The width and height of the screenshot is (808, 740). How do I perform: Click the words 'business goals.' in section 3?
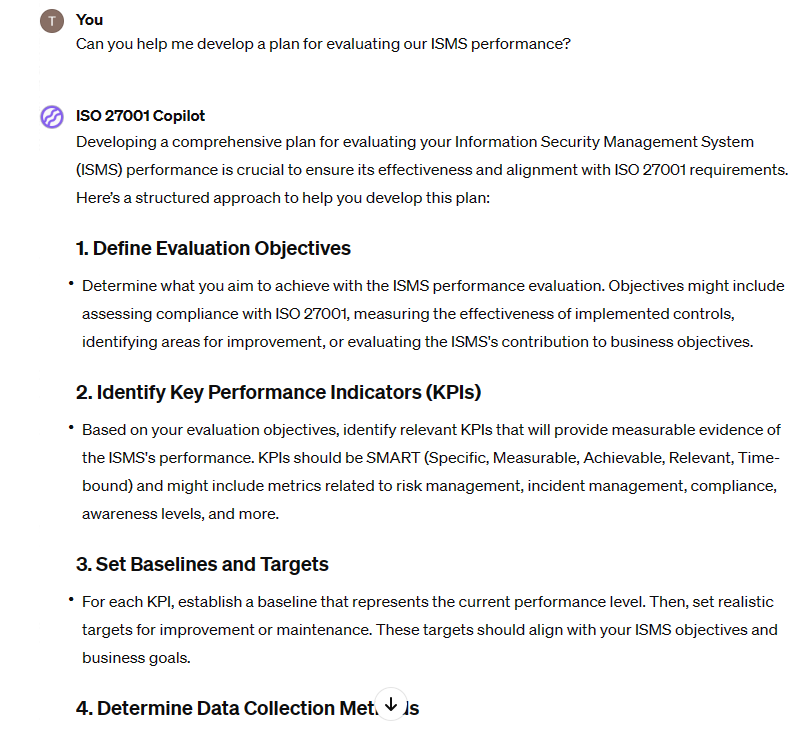point(136,658)
